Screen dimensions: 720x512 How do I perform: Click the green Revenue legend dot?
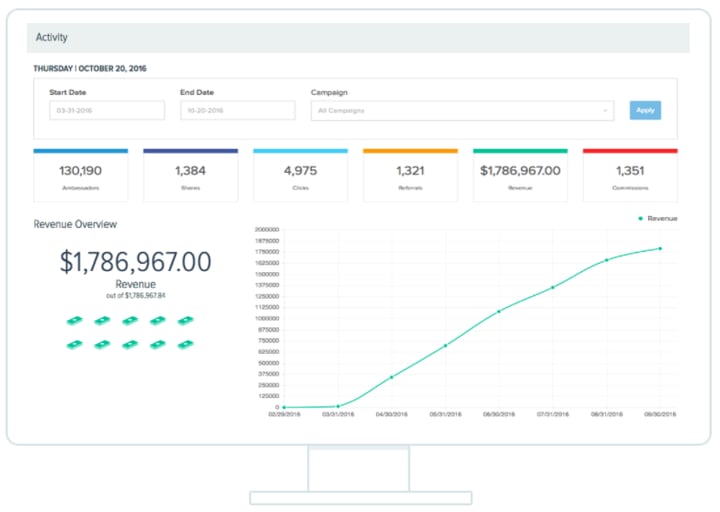[x=640, y=218]
